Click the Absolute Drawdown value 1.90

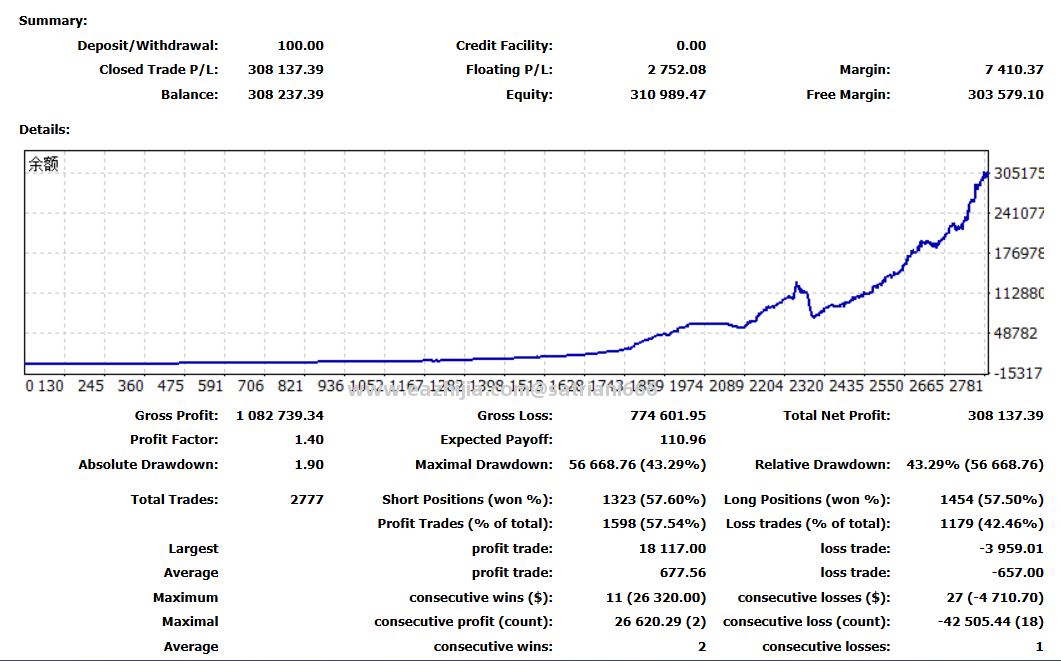point(309,465)
